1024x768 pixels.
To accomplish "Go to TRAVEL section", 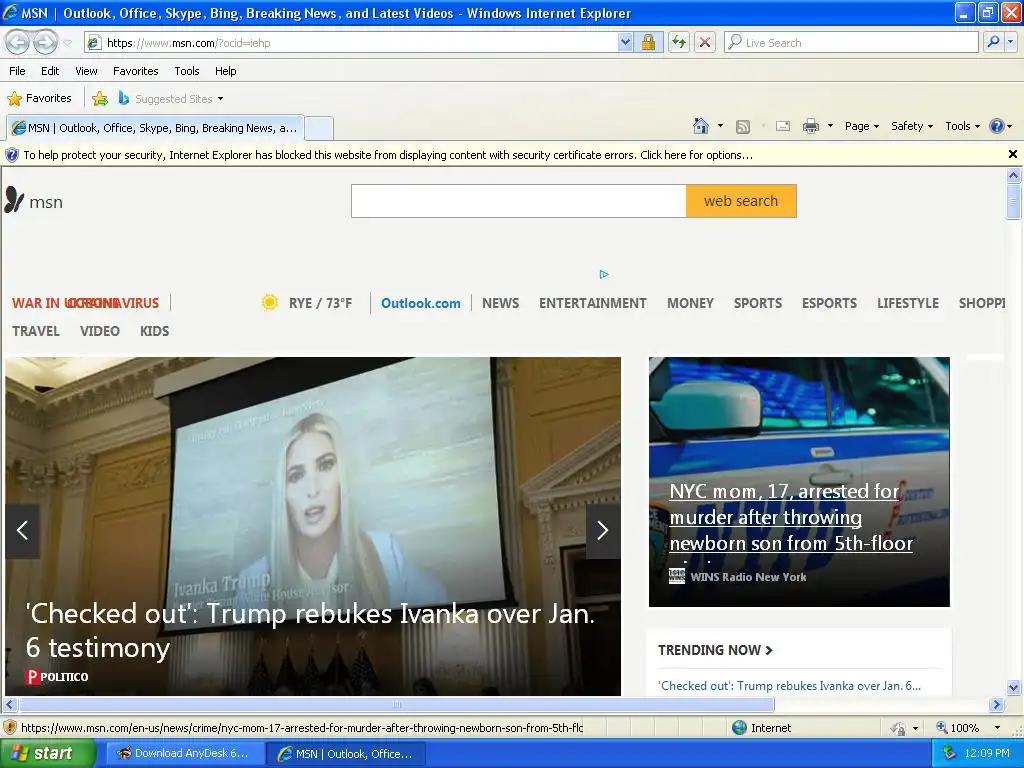I will coord(36,332).
